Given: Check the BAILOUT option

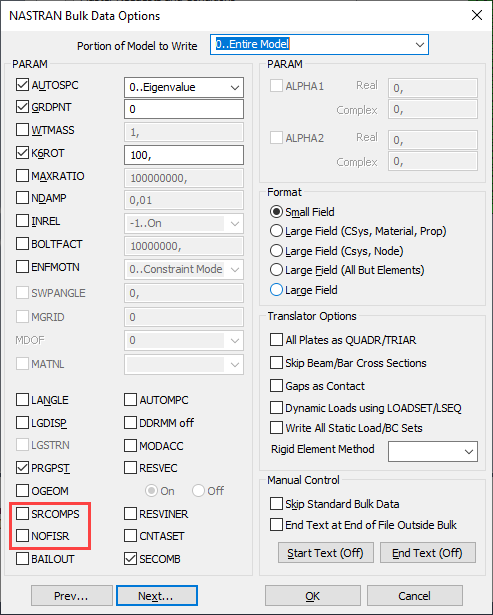Looking at the screenshot, I should (22, 558).
